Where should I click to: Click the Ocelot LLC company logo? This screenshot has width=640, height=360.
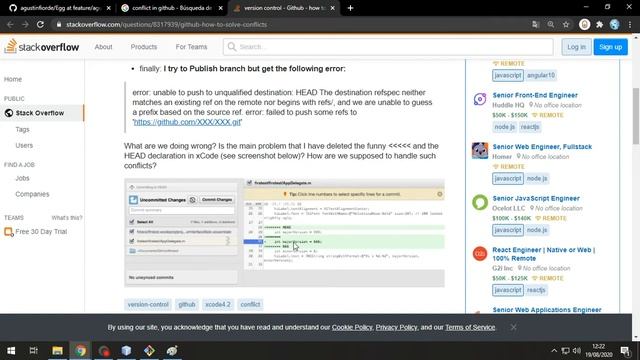click(x=480, y=202)
